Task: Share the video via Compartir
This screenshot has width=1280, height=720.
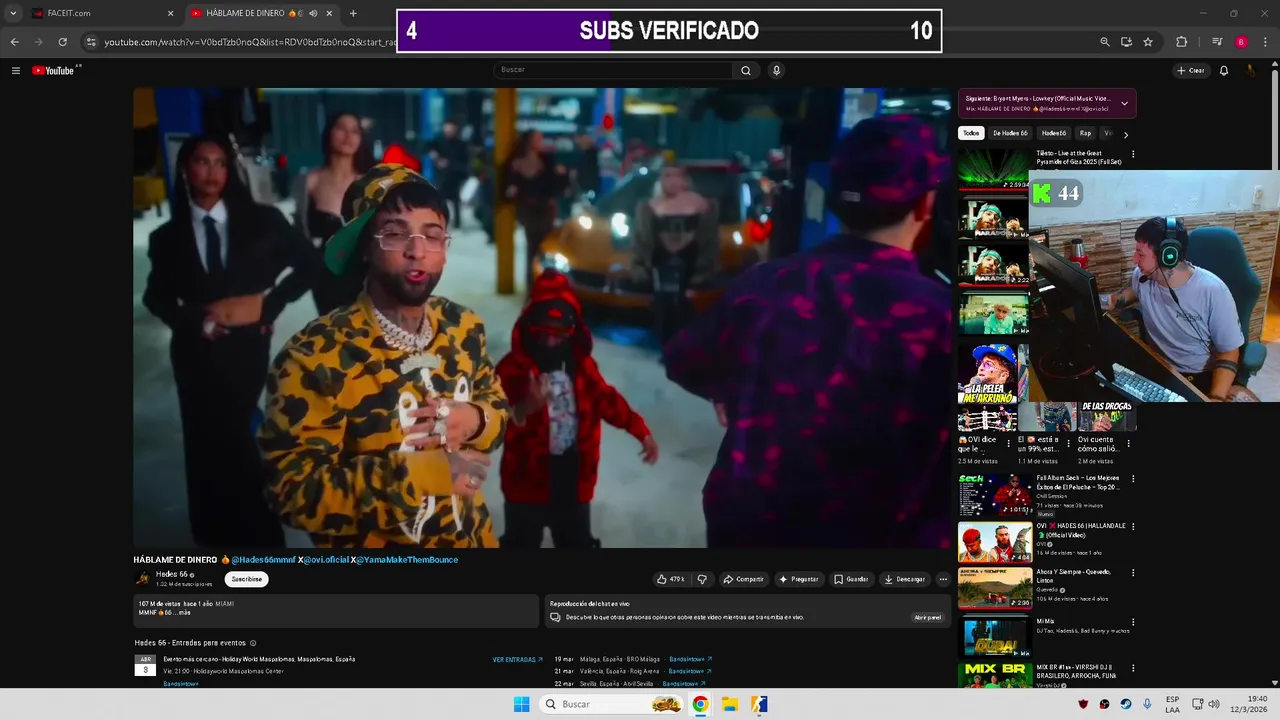Action: 743,579
